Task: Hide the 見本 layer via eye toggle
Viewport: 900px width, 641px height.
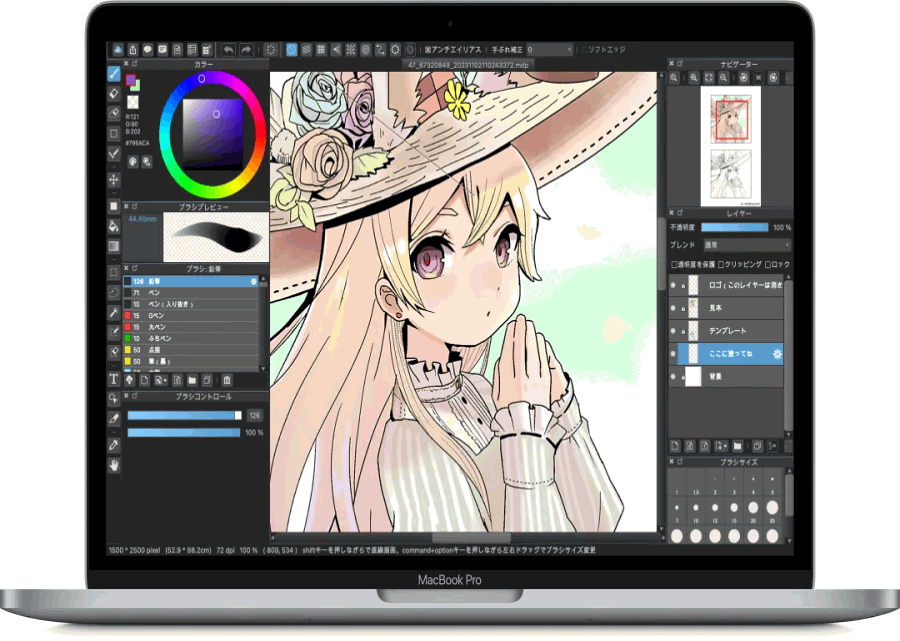Action: [x=672, y=308]
